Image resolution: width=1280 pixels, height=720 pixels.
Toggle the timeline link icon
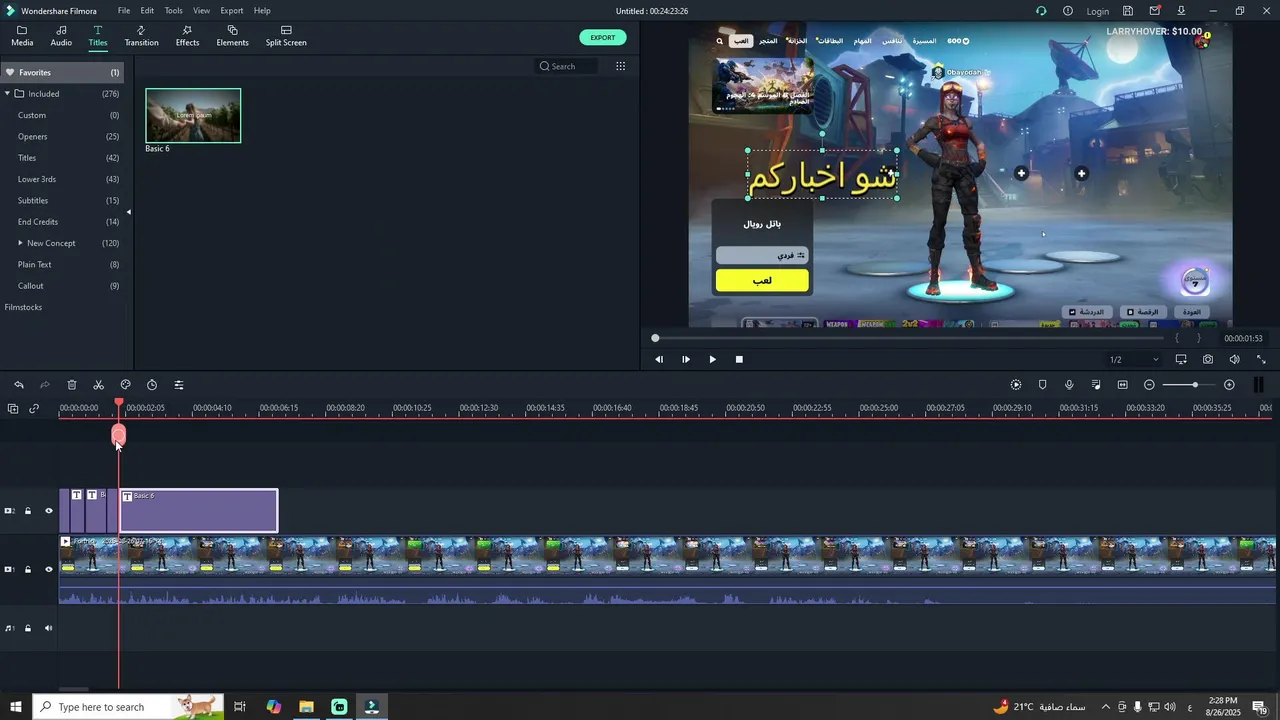click(34, 408)
